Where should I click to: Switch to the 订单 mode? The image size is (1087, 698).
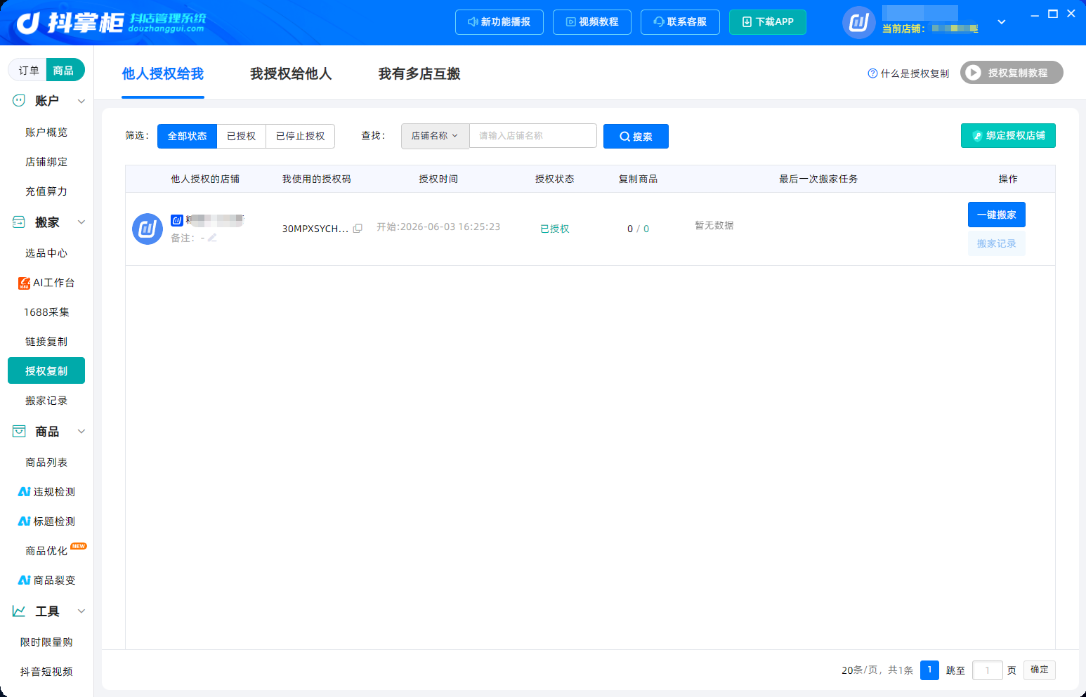click(28, 70)
